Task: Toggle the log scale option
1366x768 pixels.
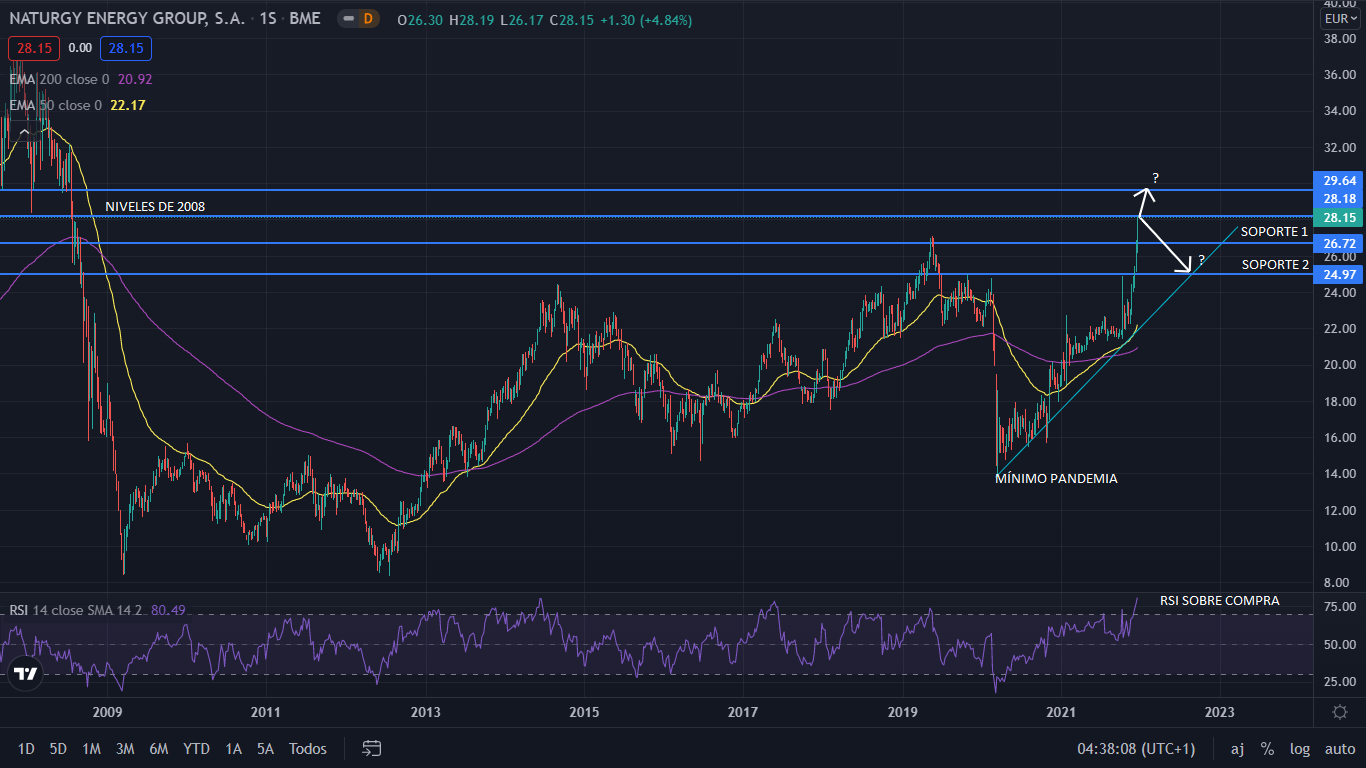Action: (1300, 748)
